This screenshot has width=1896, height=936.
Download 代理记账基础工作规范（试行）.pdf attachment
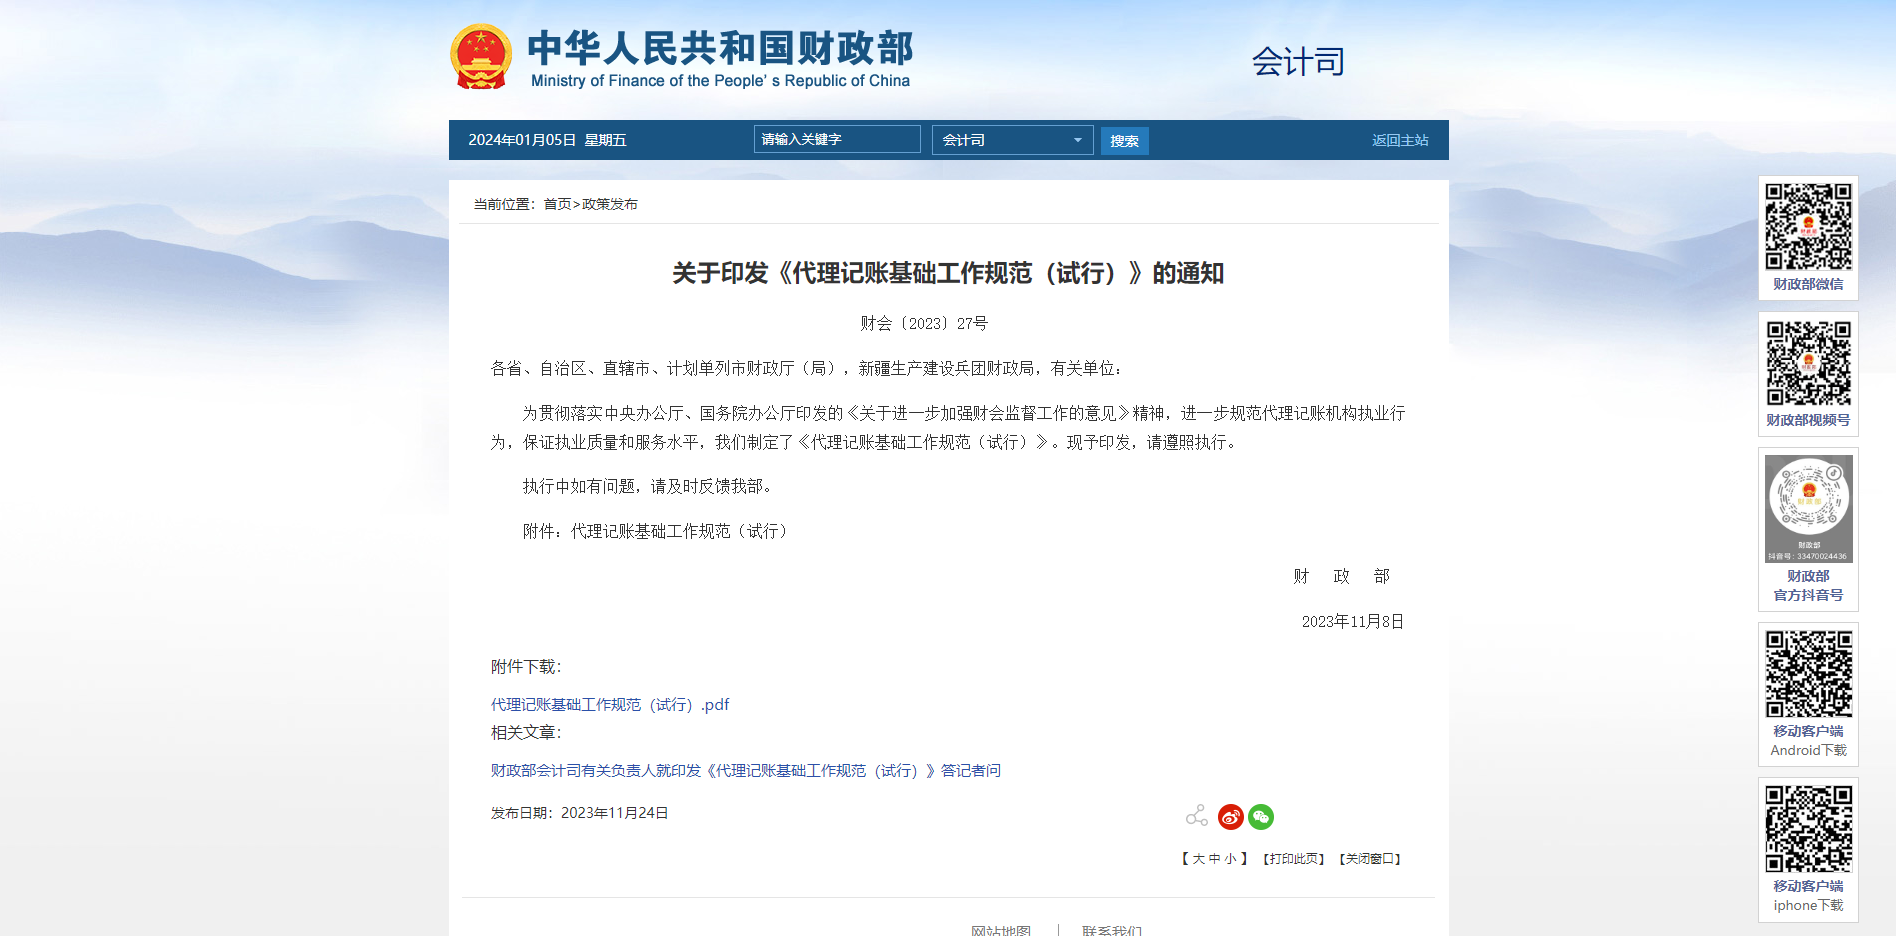[x=610, y=705]
